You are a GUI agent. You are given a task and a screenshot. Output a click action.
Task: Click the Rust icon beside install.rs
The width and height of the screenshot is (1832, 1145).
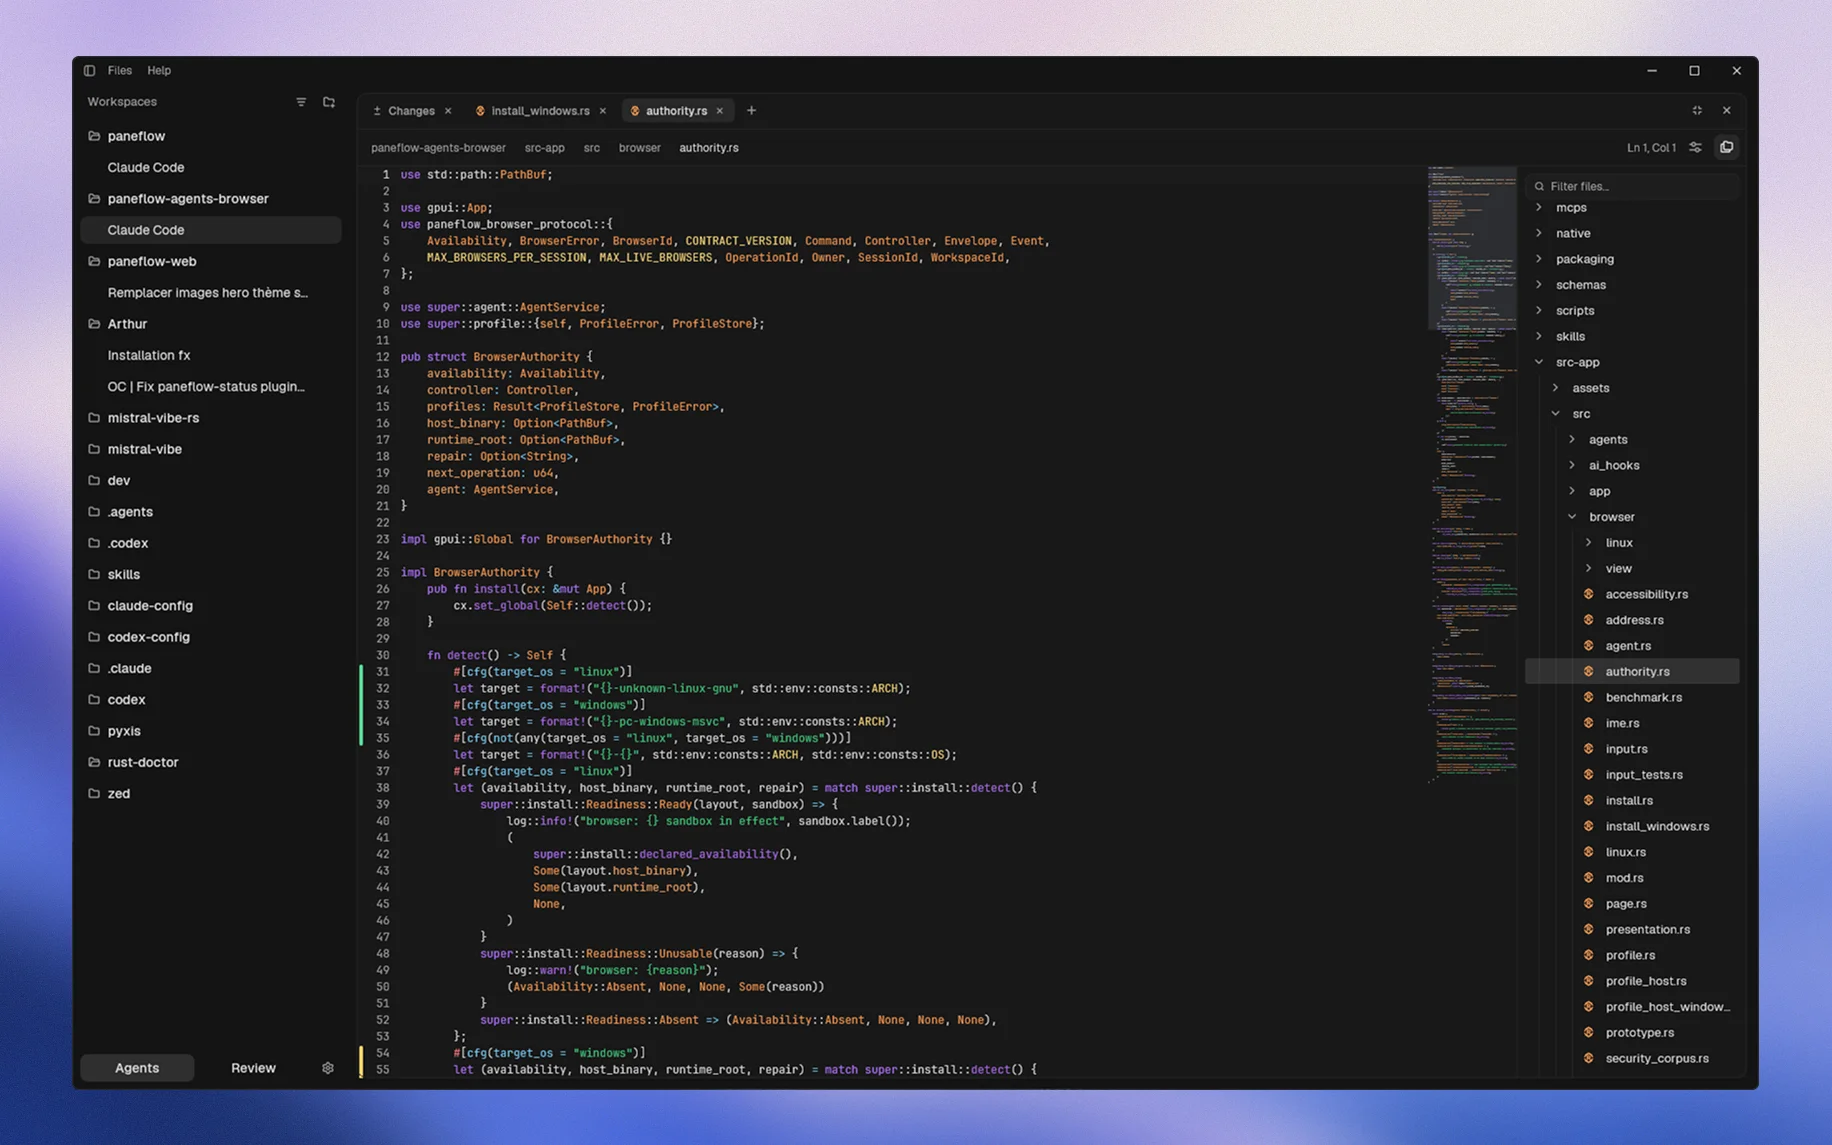(x=1589, y=800)
